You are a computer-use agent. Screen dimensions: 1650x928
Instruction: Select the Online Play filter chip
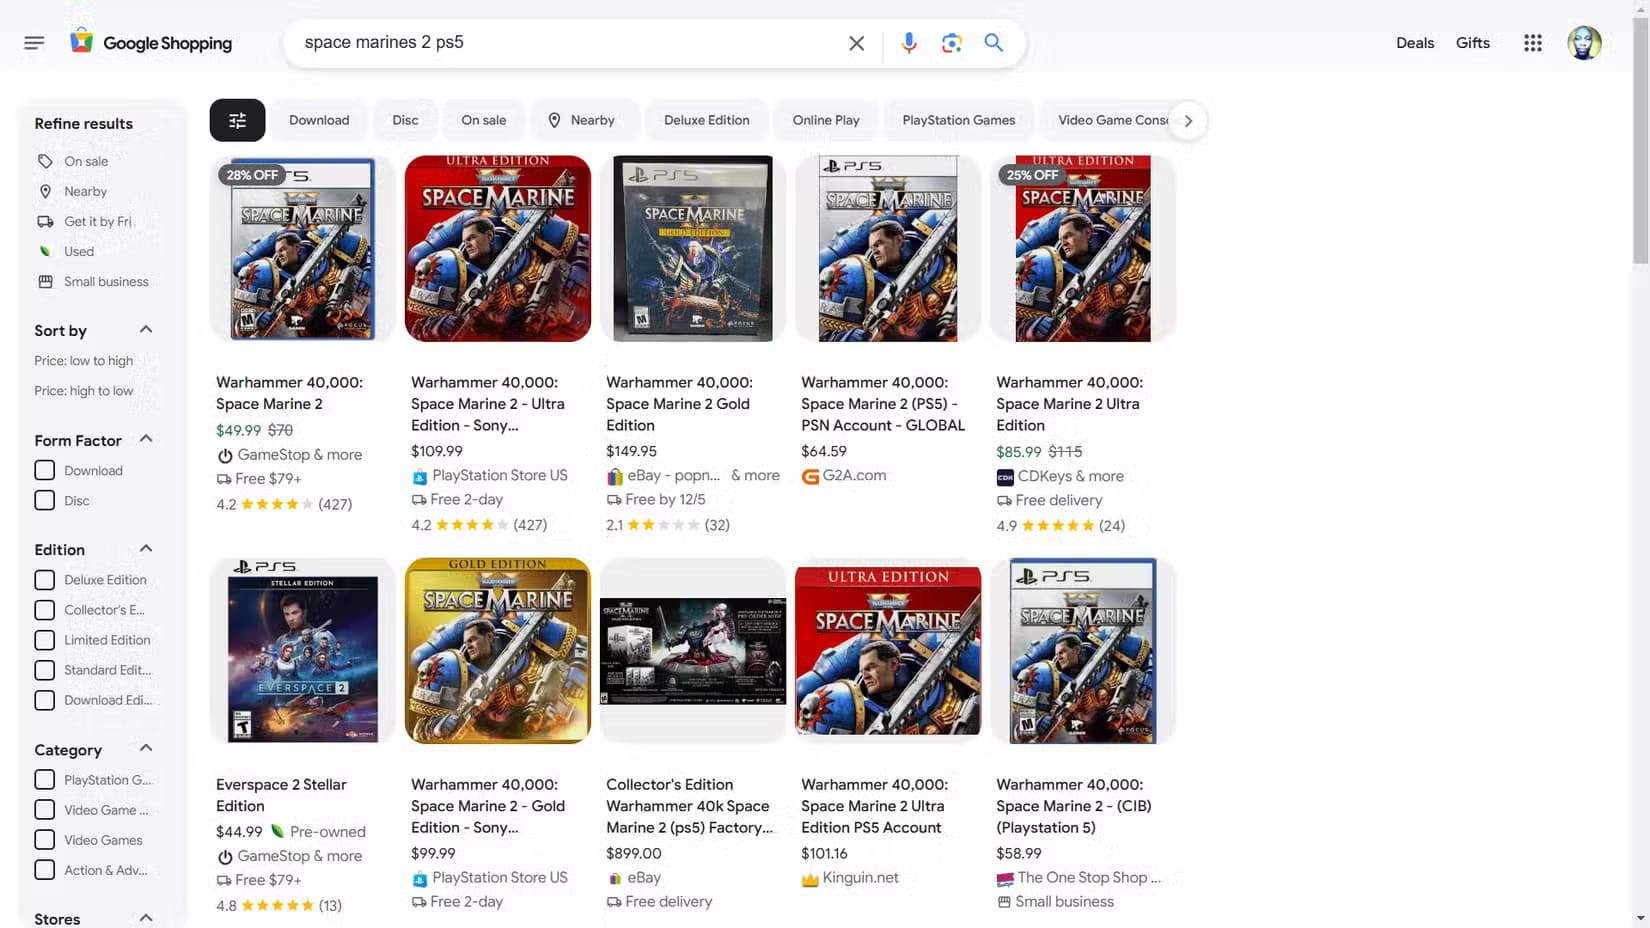click(826, 120)
